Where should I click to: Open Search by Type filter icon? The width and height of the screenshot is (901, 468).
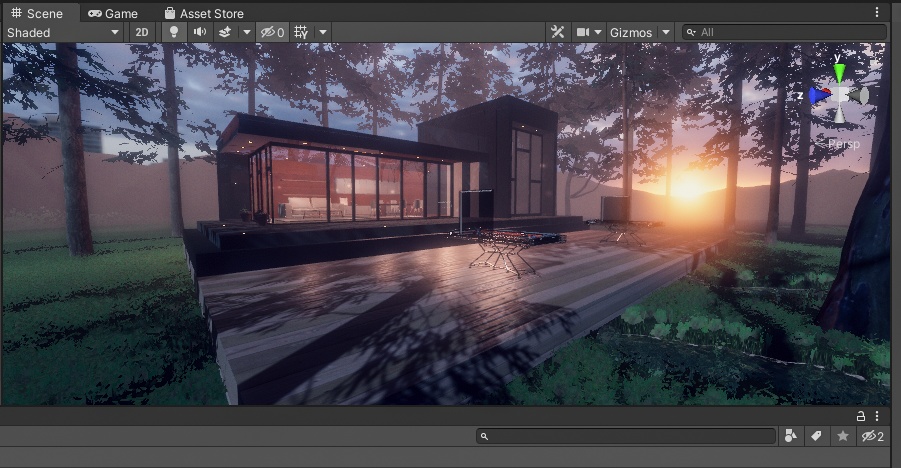tap(791, 436)
